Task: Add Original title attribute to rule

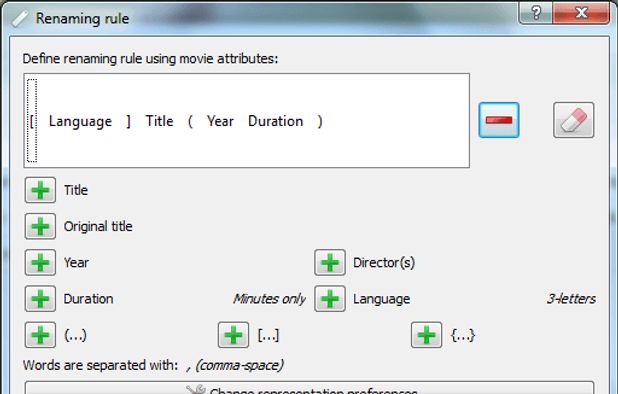Action: pos(40,226)
